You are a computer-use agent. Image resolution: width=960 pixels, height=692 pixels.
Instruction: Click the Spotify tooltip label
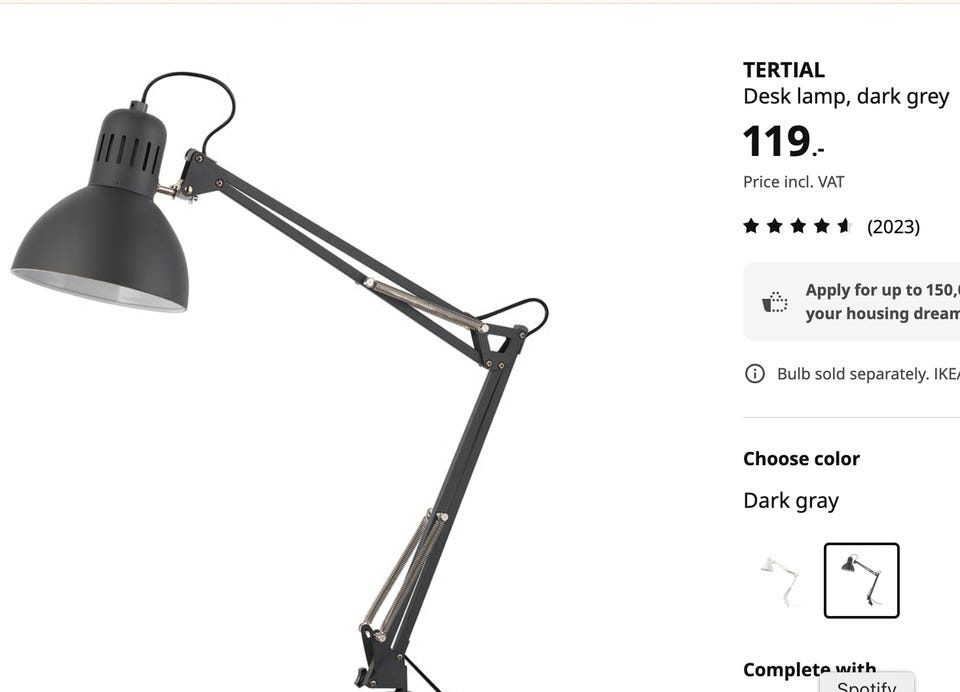pos(866,685)
